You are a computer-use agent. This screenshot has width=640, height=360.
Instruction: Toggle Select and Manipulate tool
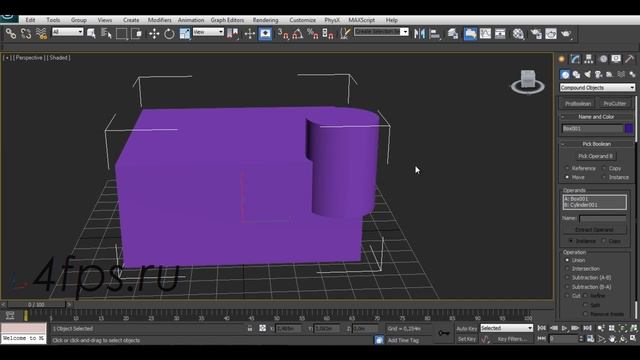click(250, 33)
